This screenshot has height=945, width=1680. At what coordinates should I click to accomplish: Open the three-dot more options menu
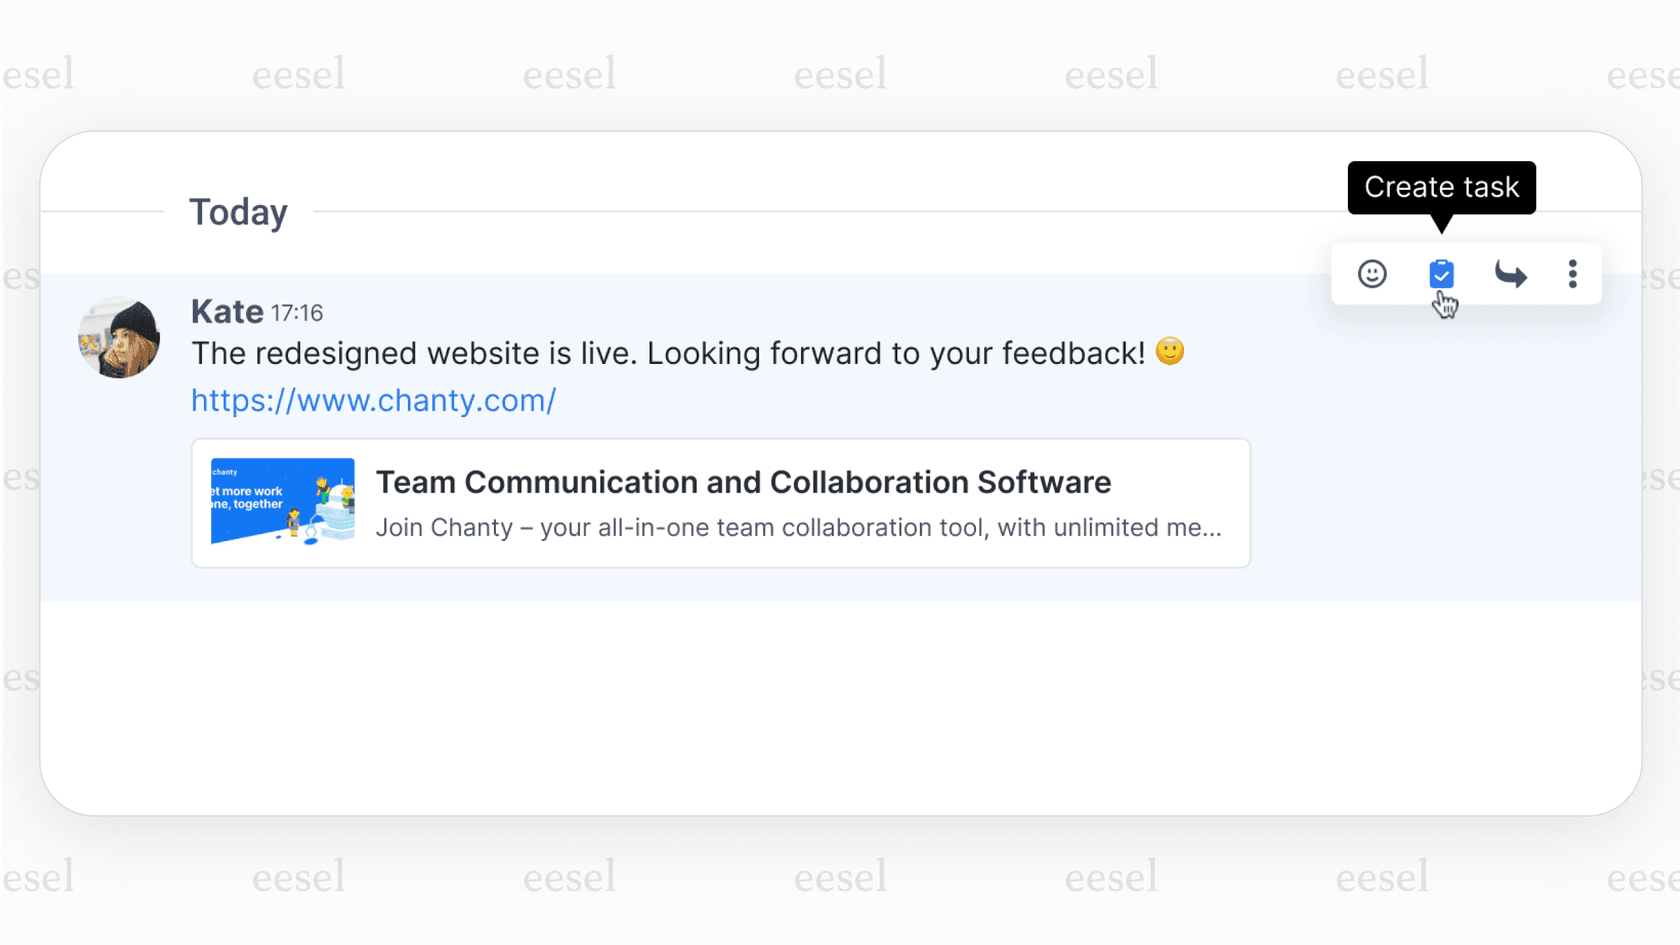click(1572, 273)
